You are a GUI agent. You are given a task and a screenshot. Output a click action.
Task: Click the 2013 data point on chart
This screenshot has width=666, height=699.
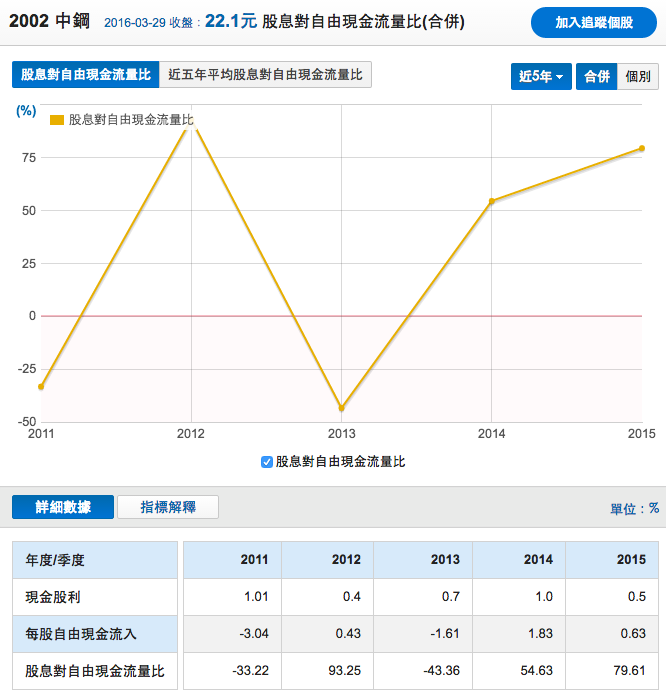point(342,408)
